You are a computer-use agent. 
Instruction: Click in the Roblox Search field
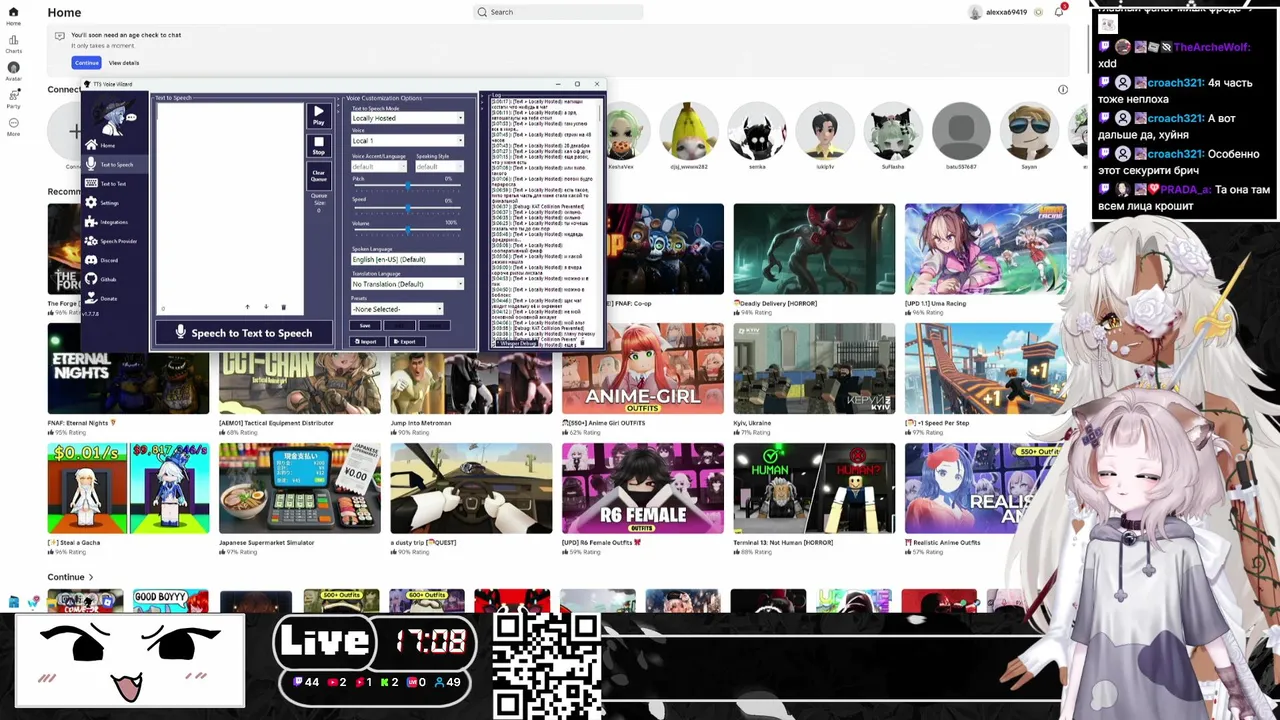click(x=558, y=12)
